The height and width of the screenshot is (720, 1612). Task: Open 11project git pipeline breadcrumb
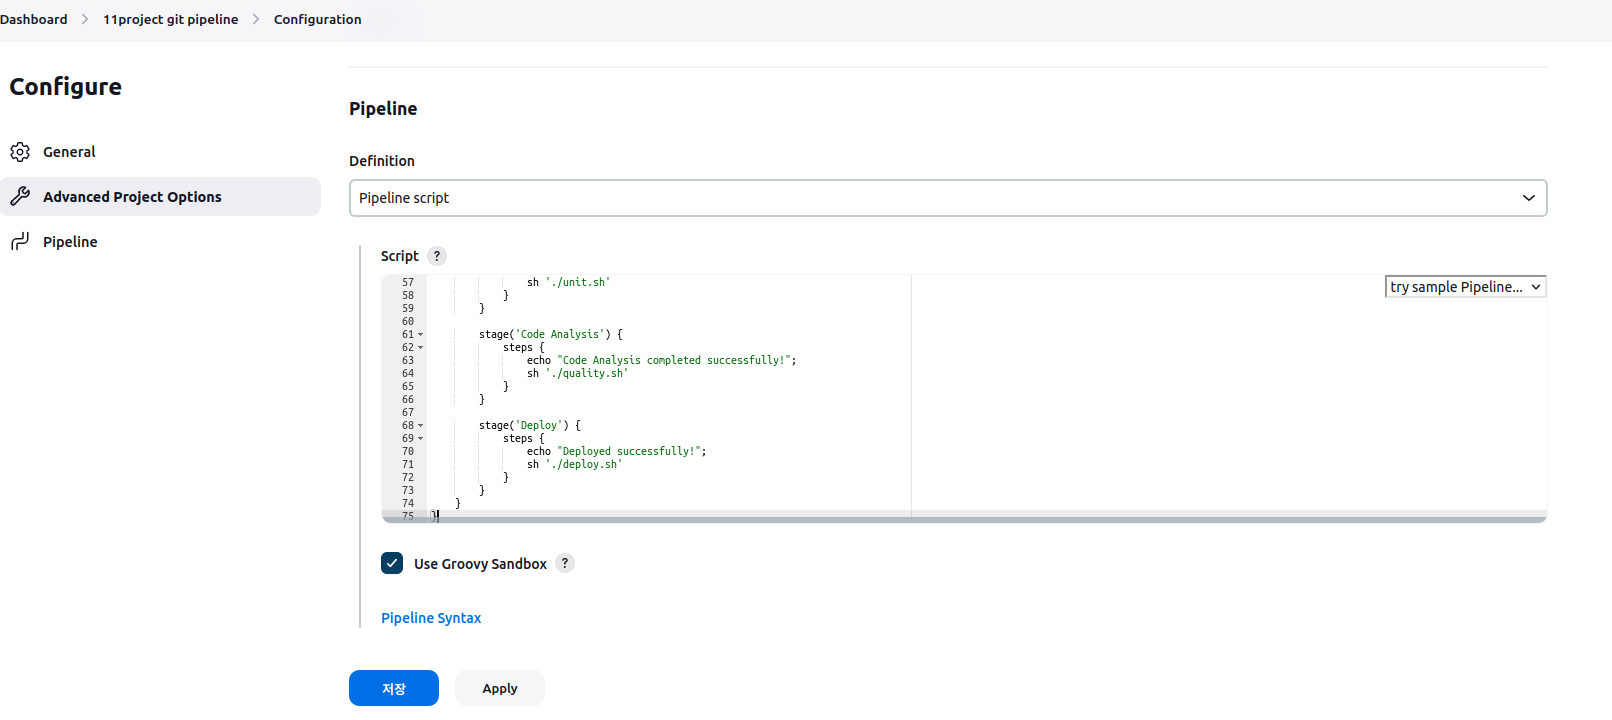click(171, 19)
